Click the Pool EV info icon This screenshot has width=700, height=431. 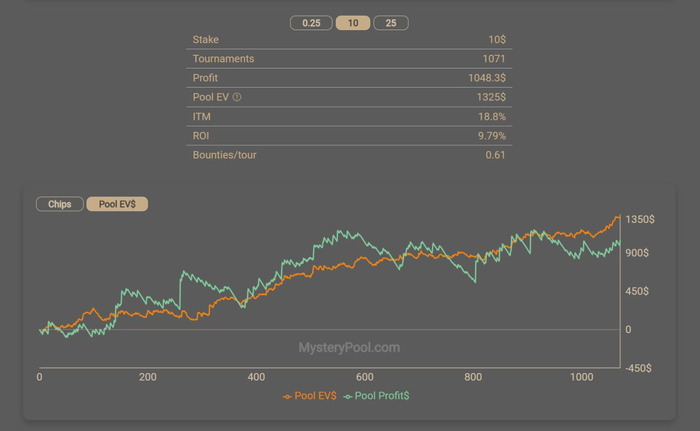point(237,97)
